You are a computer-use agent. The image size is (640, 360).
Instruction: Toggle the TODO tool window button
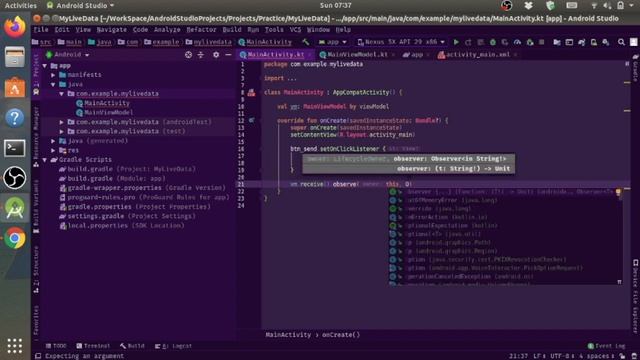click(x=56, y=346)
